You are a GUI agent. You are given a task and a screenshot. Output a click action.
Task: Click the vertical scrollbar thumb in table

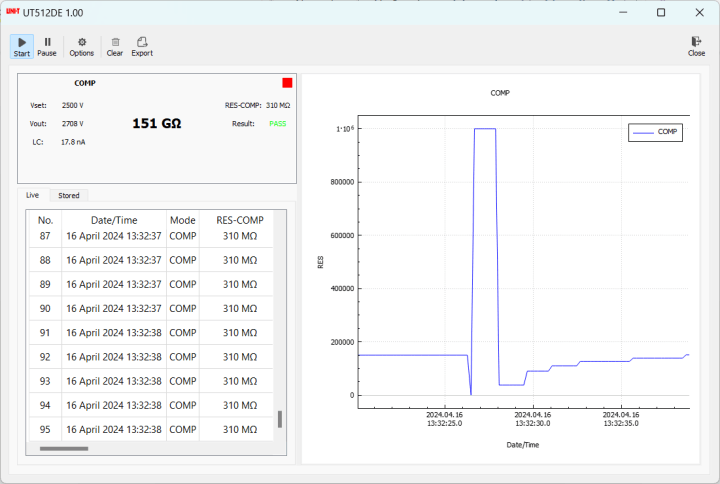click(280, 419)
